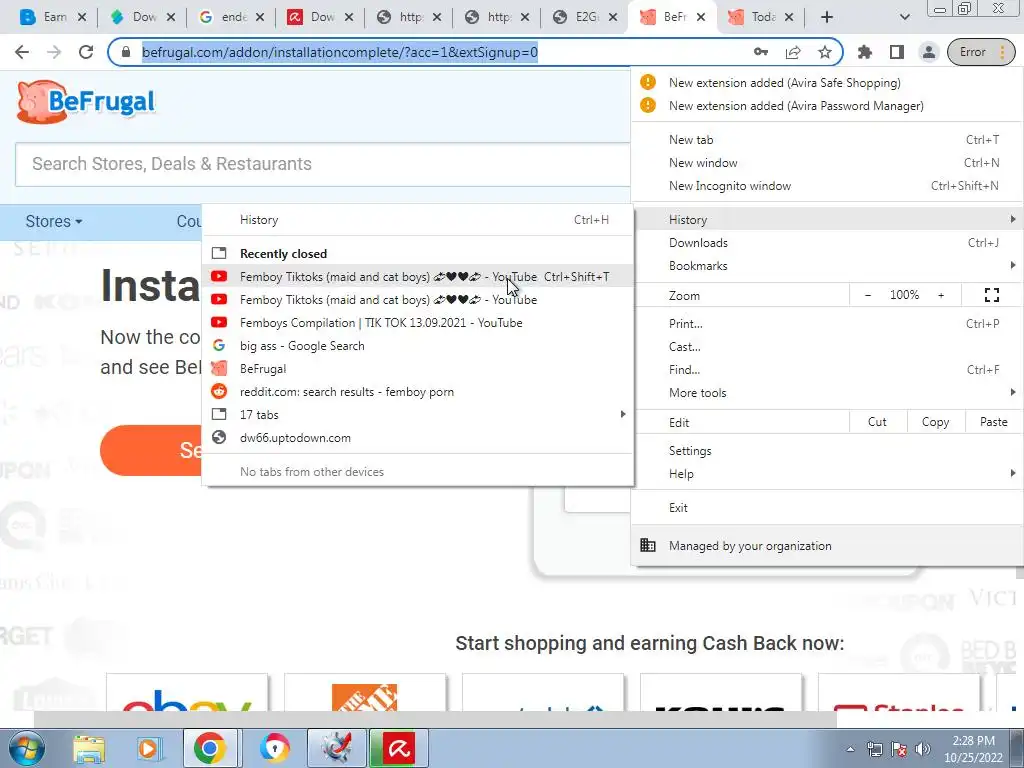1024x768 pixels.
Task: Open Windows Explorer from the taskbar
Action: pyautogui.click(x=89, y=748)
